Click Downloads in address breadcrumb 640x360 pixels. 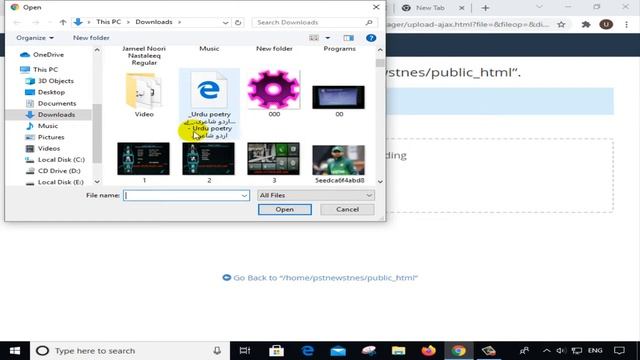point(154,22)
